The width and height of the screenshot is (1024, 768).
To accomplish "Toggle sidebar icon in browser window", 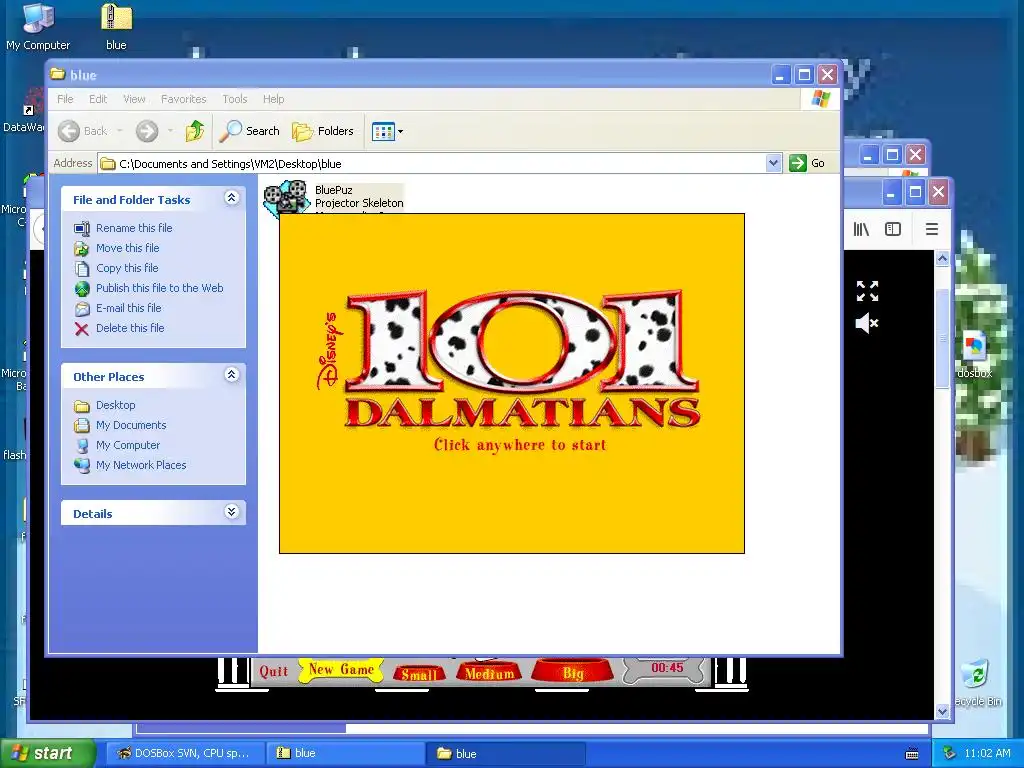I will coord(893,229).
